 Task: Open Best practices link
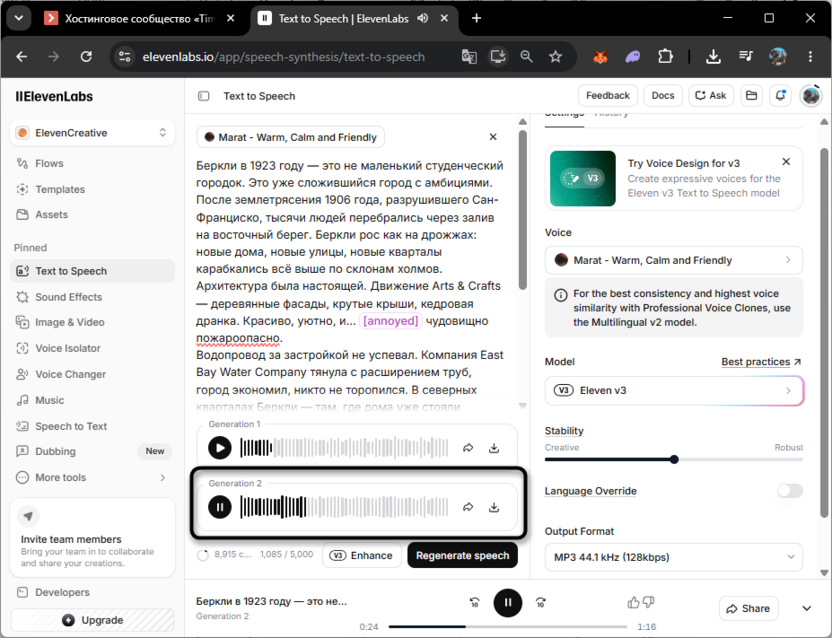point(761,361)
